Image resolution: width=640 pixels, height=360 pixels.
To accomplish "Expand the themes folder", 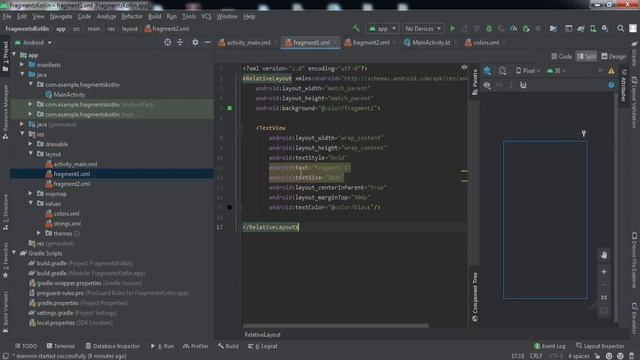I will 39,233.
